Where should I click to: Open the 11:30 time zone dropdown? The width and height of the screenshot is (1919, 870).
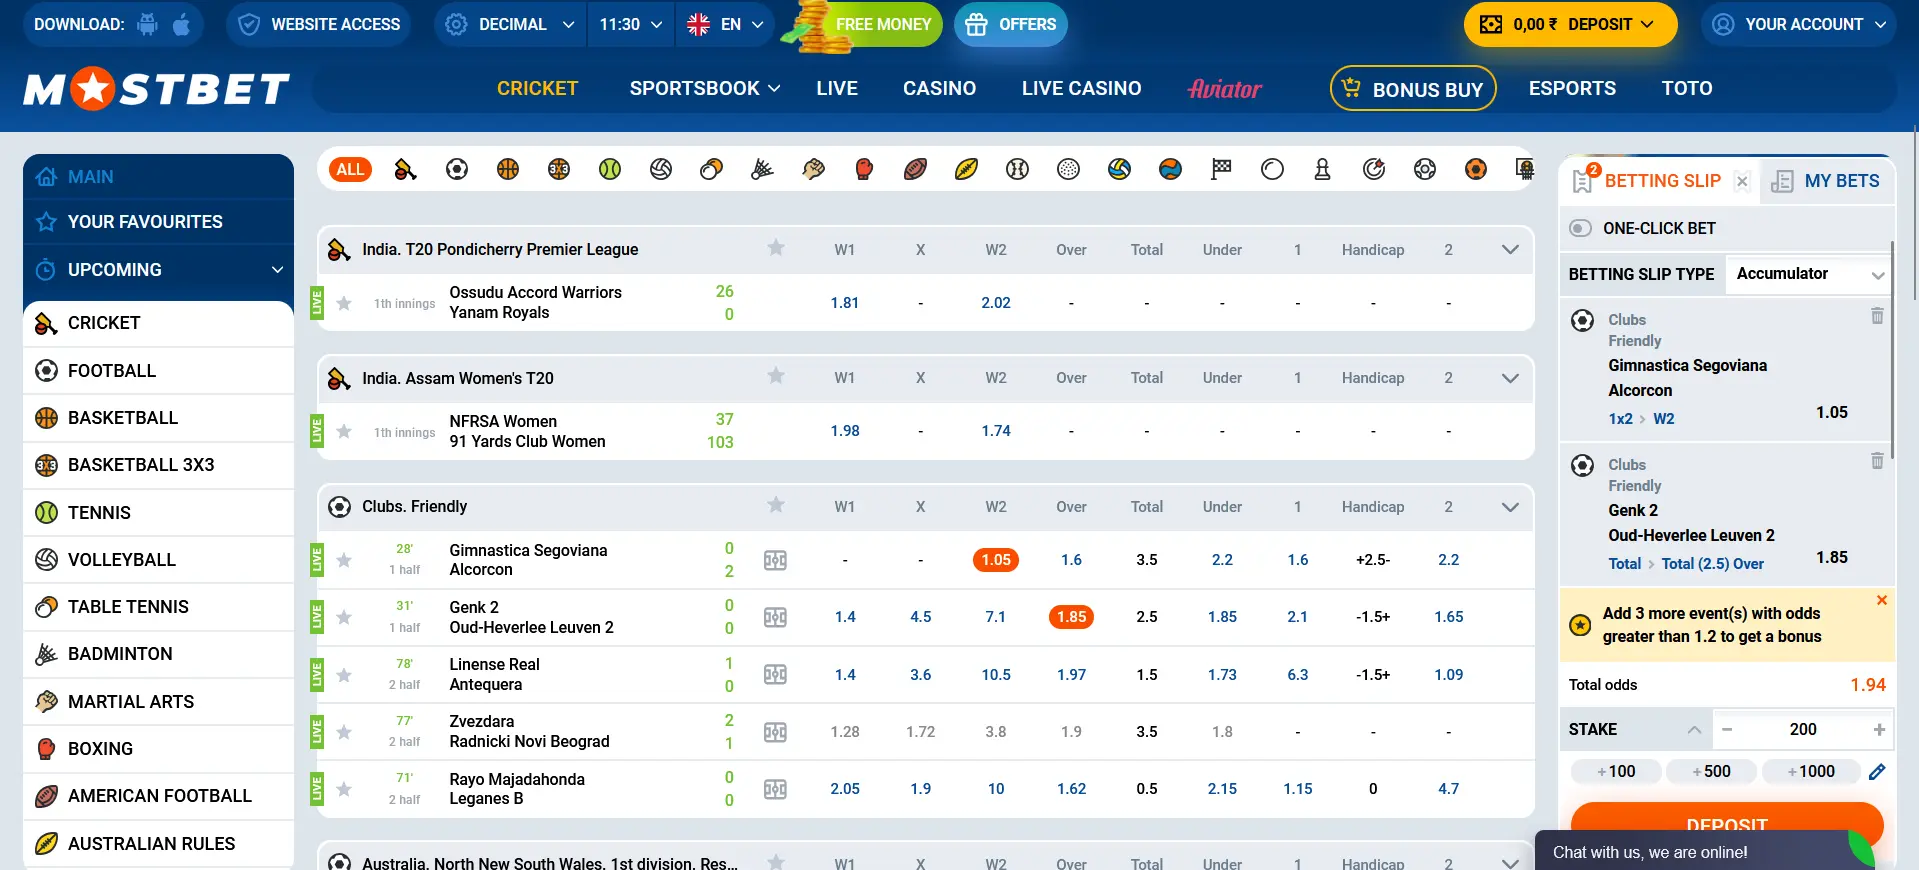click(630, 24)
